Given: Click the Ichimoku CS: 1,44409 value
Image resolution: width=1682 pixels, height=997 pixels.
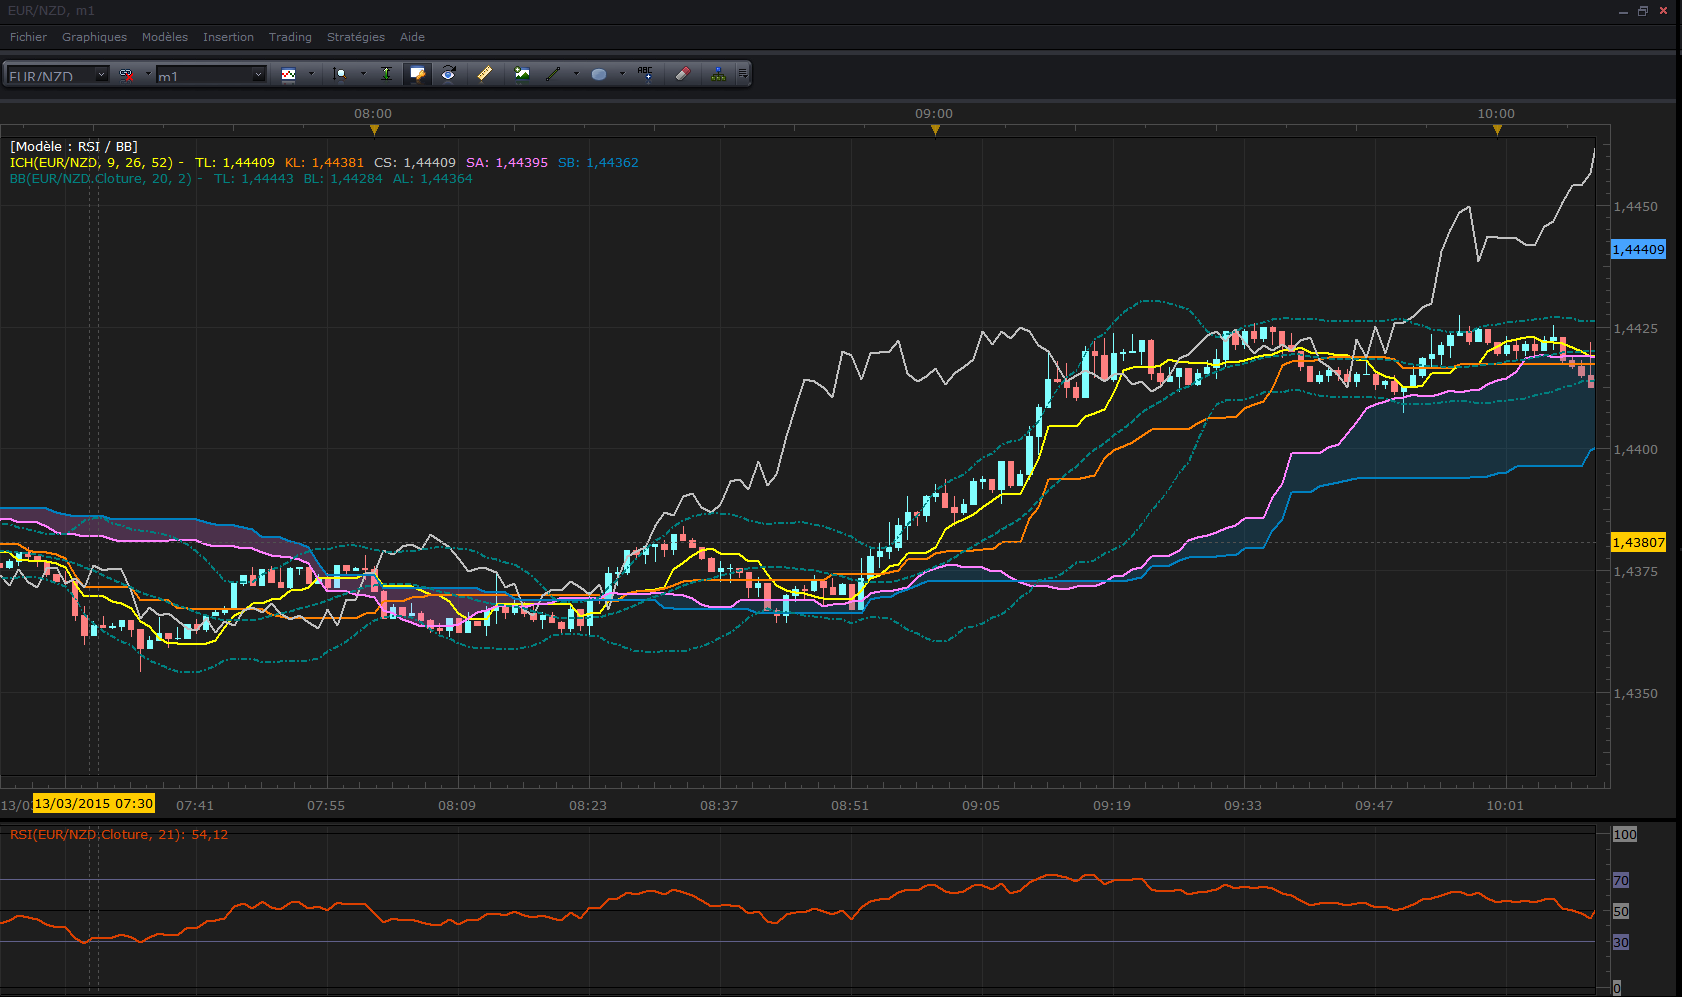Looking at the screenshot, I should coord(415,163).
